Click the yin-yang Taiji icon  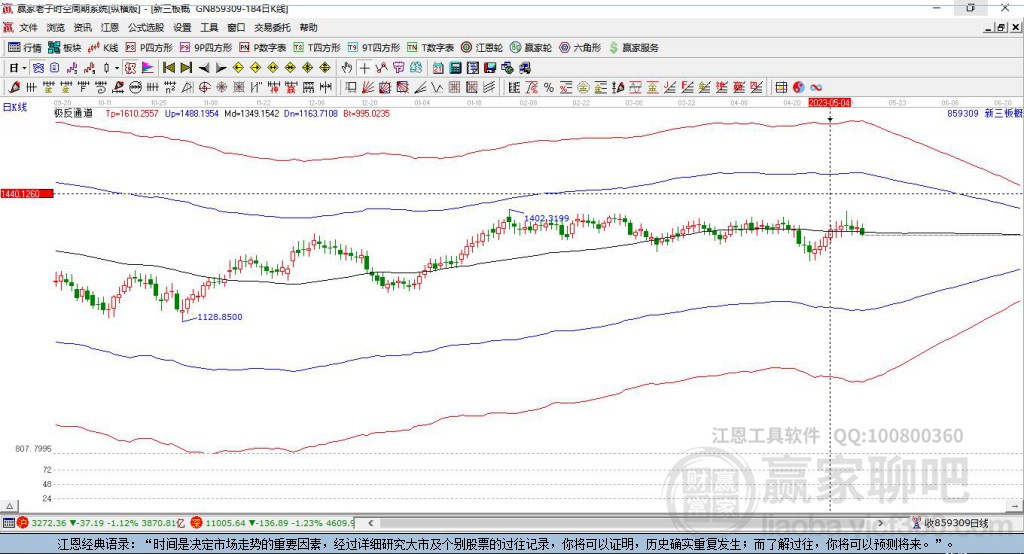(x=799, y=87)
